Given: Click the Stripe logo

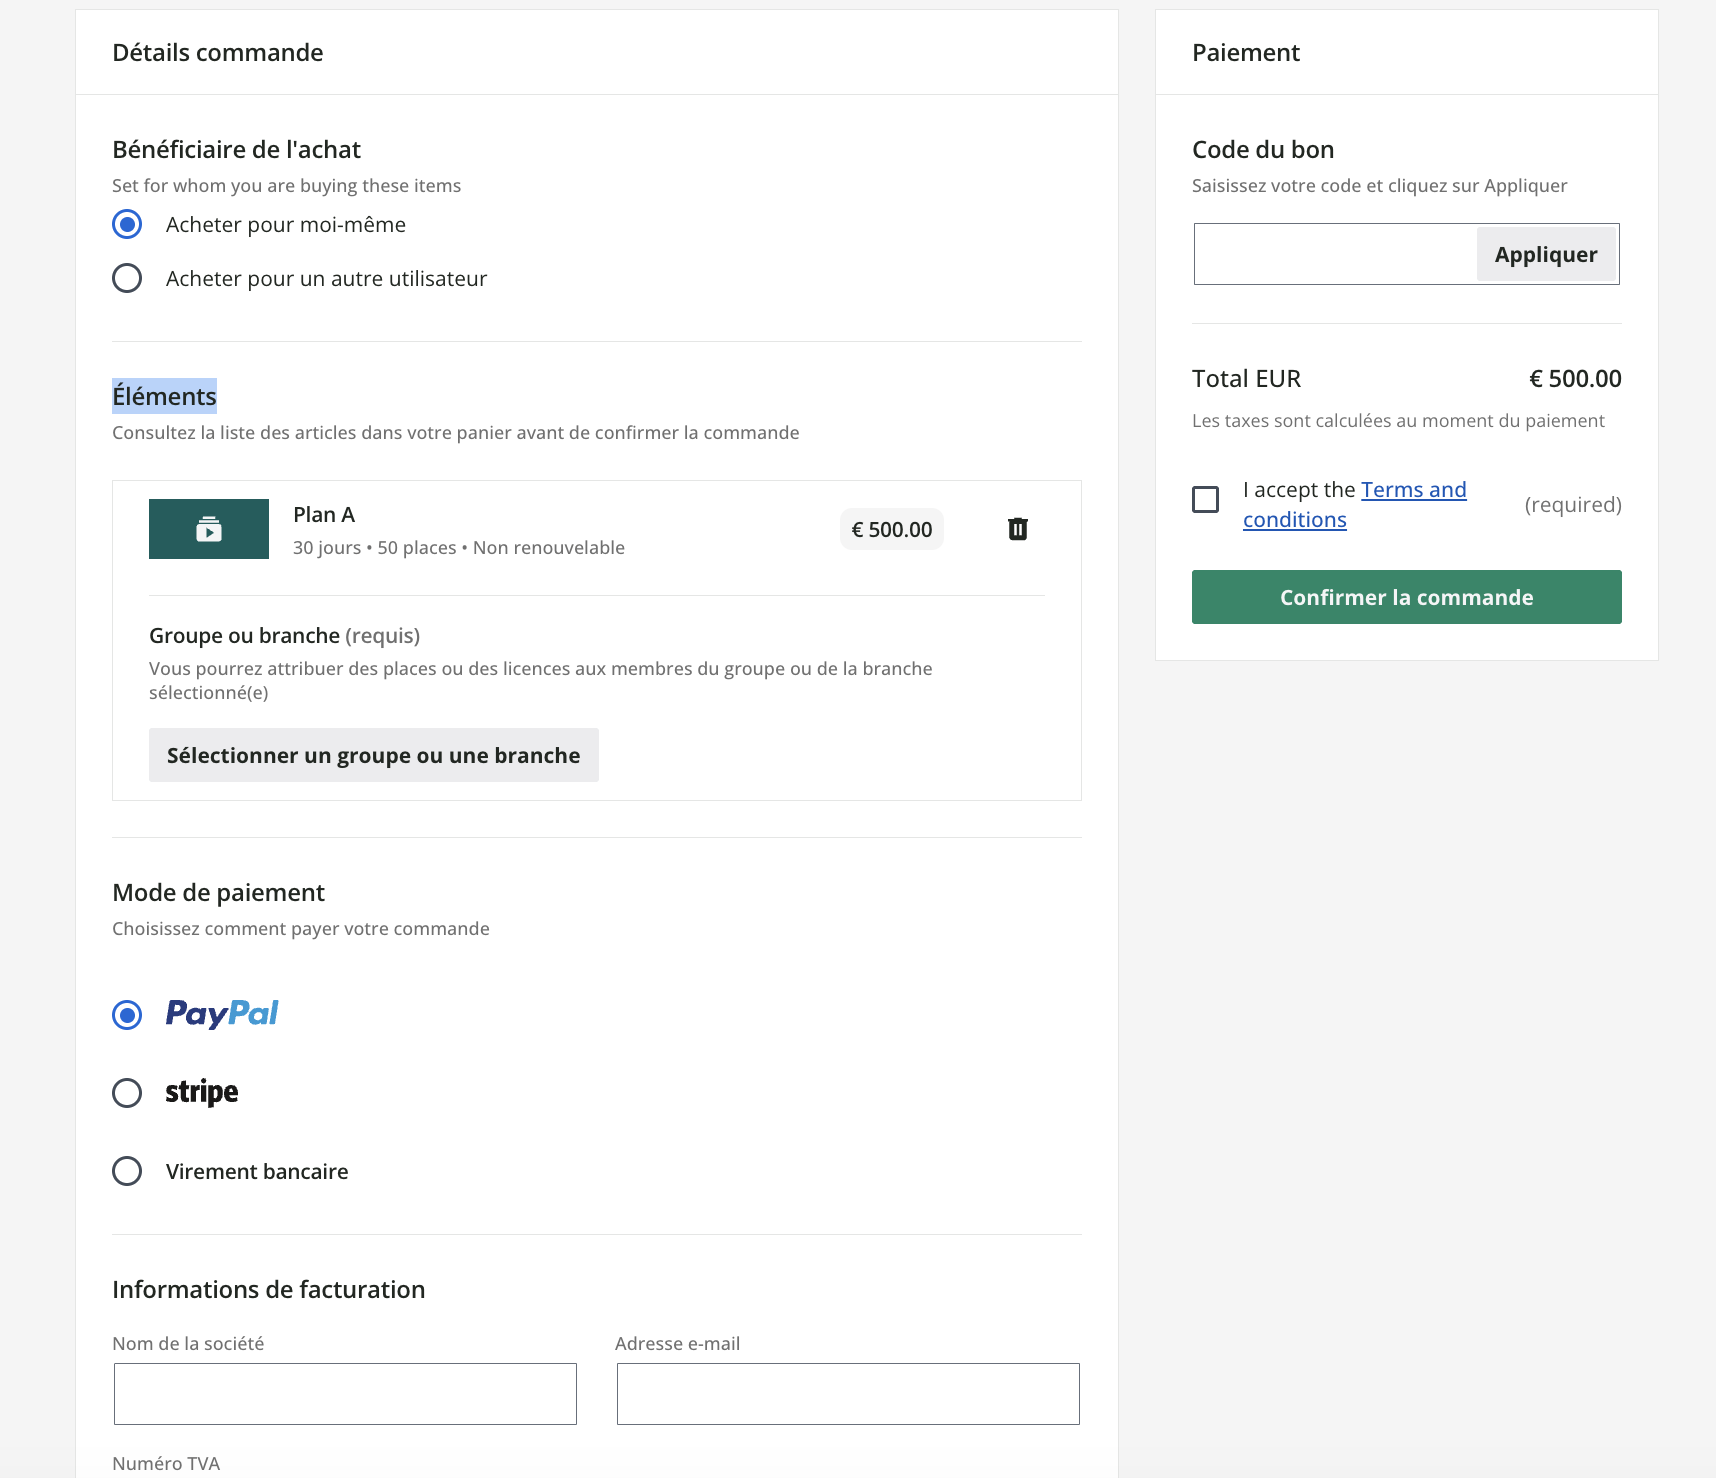Looking at the screenshot, I should pyautogui.click(x=202, y=1092).
